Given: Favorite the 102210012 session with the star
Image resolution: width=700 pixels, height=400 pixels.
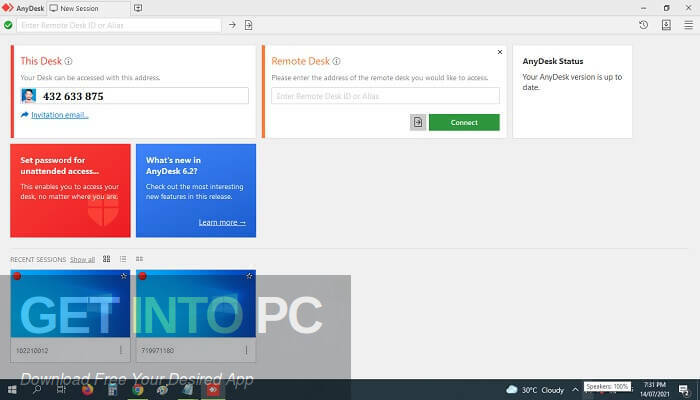Looking at the screenshot, I should click(124, 276).
